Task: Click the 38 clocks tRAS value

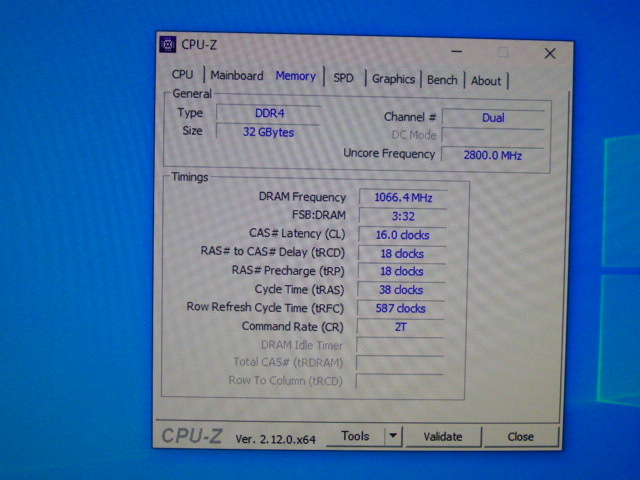Action: pyautogui.click(x=401, y=290)
